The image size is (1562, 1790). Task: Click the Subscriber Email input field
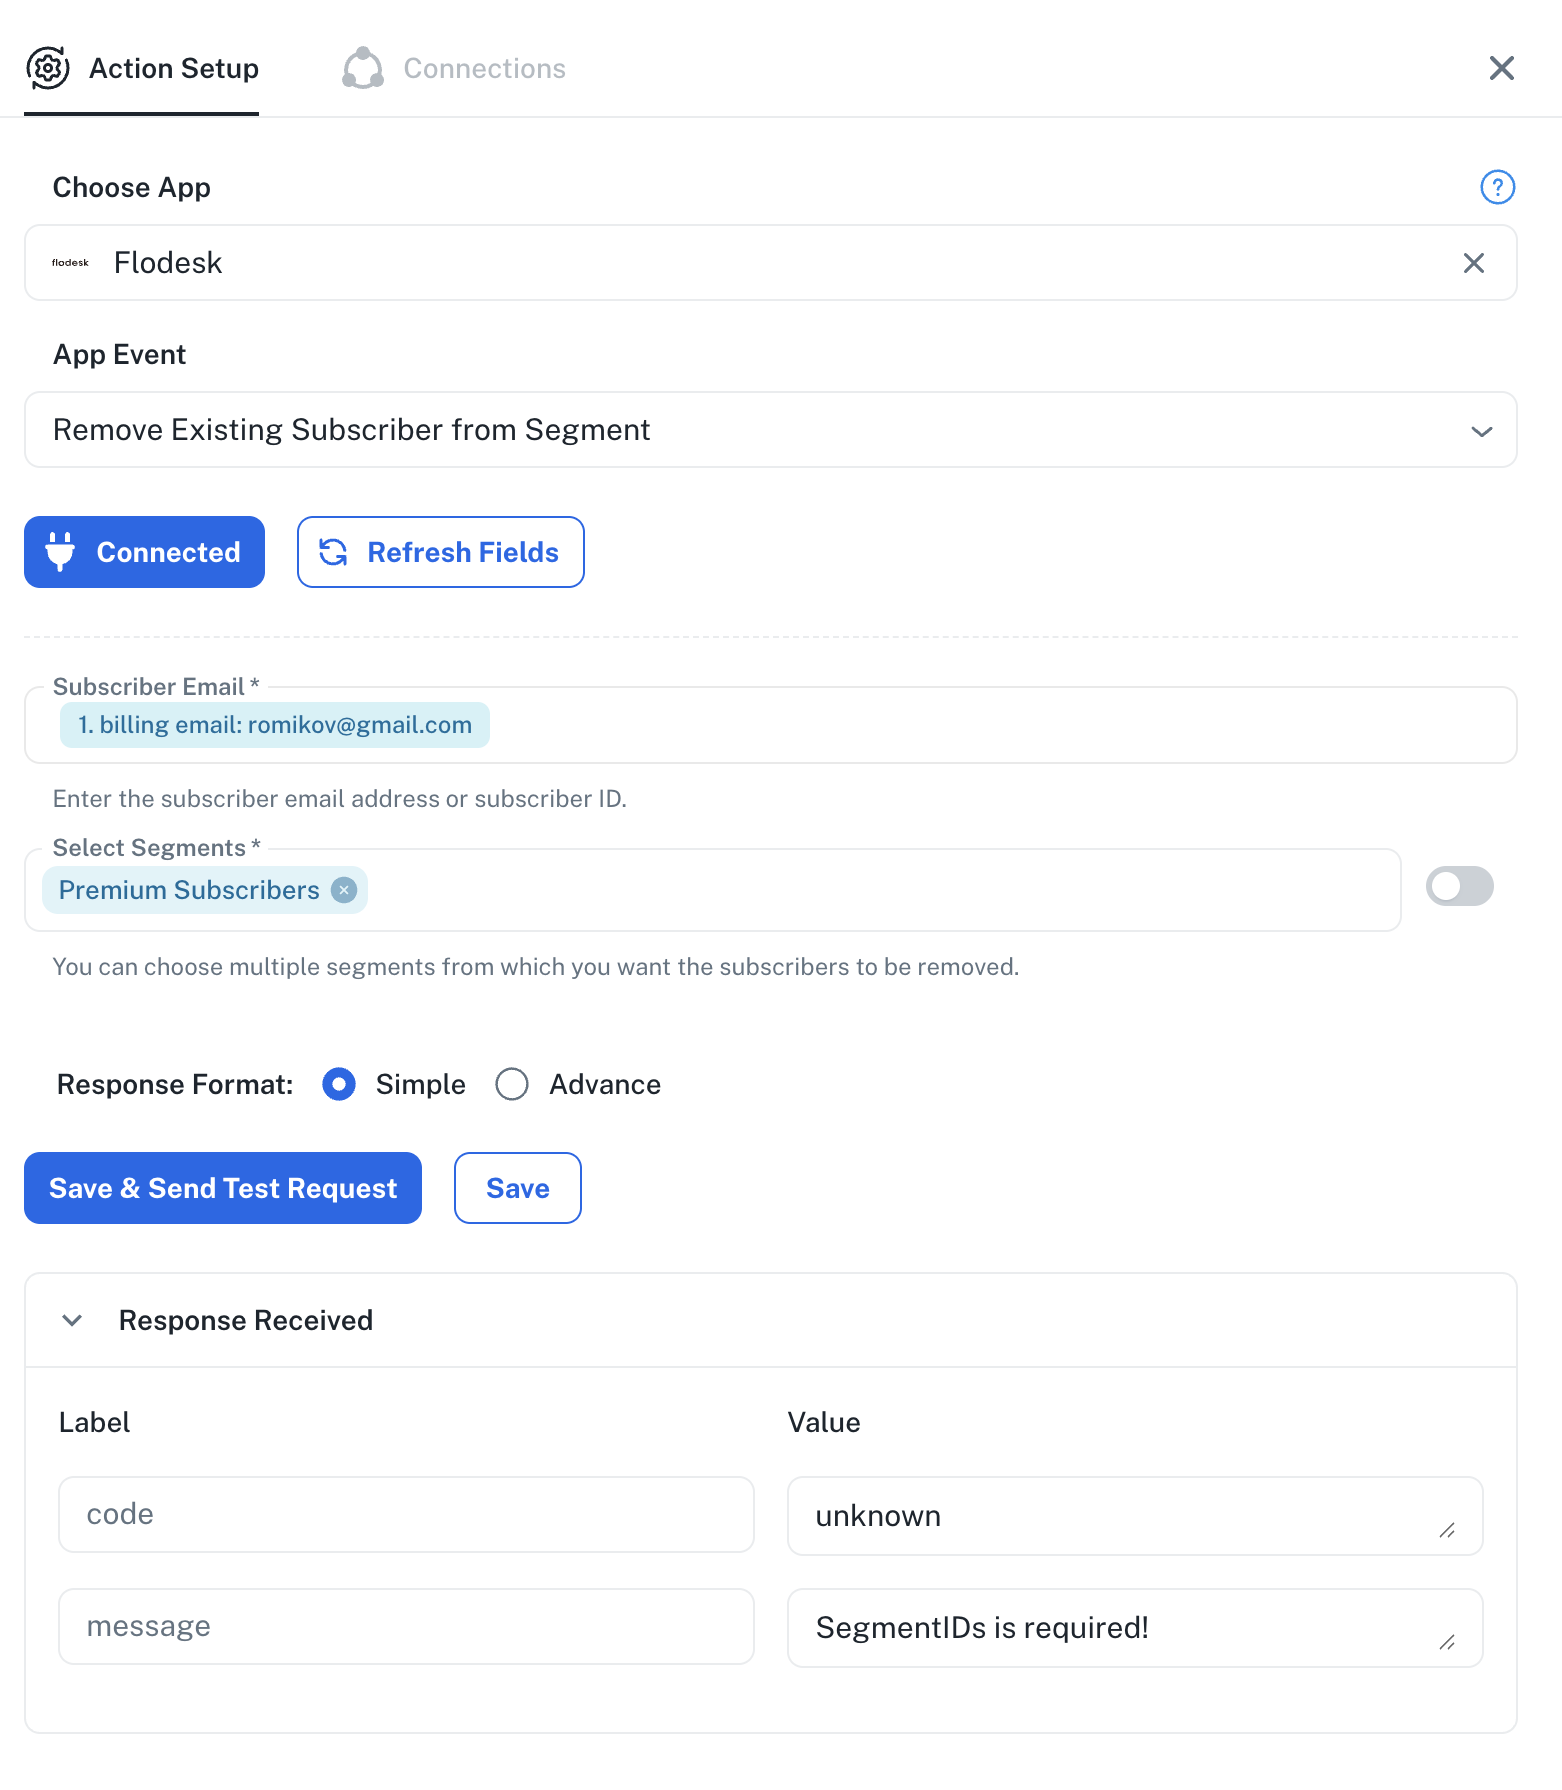(1000, 725)
